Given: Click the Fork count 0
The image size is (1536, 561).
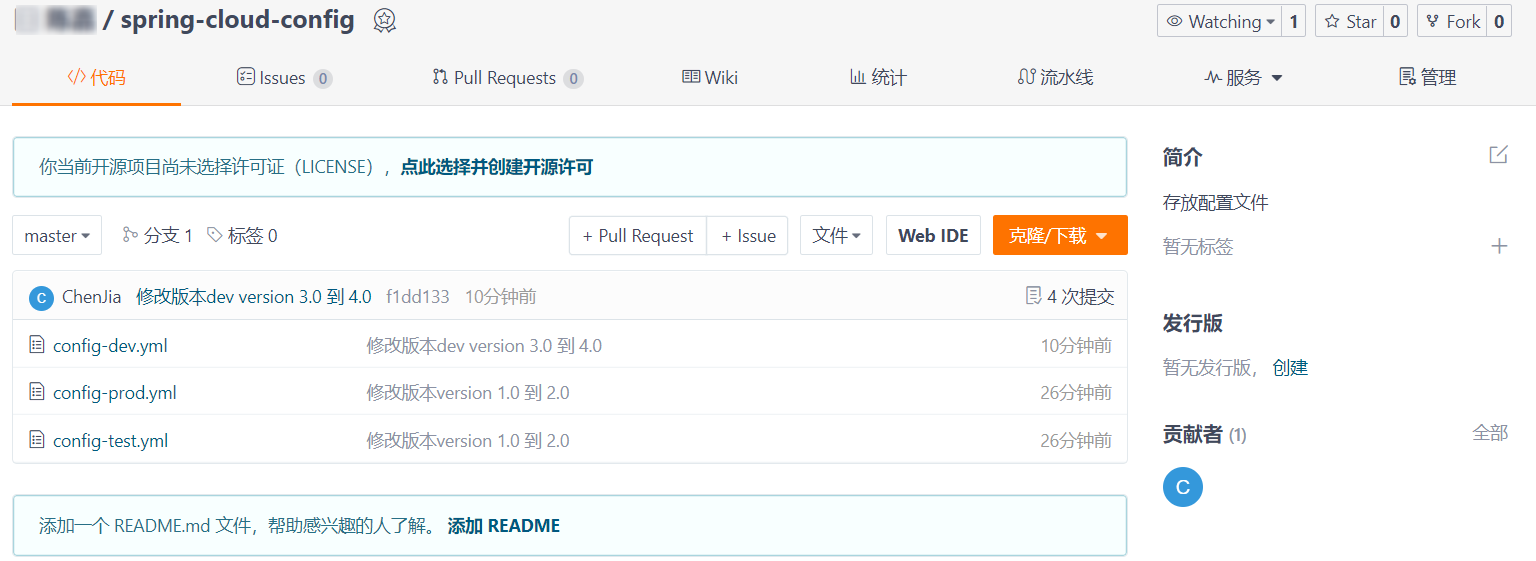Looking at the screenshot, I should (x=1499, y=21).
